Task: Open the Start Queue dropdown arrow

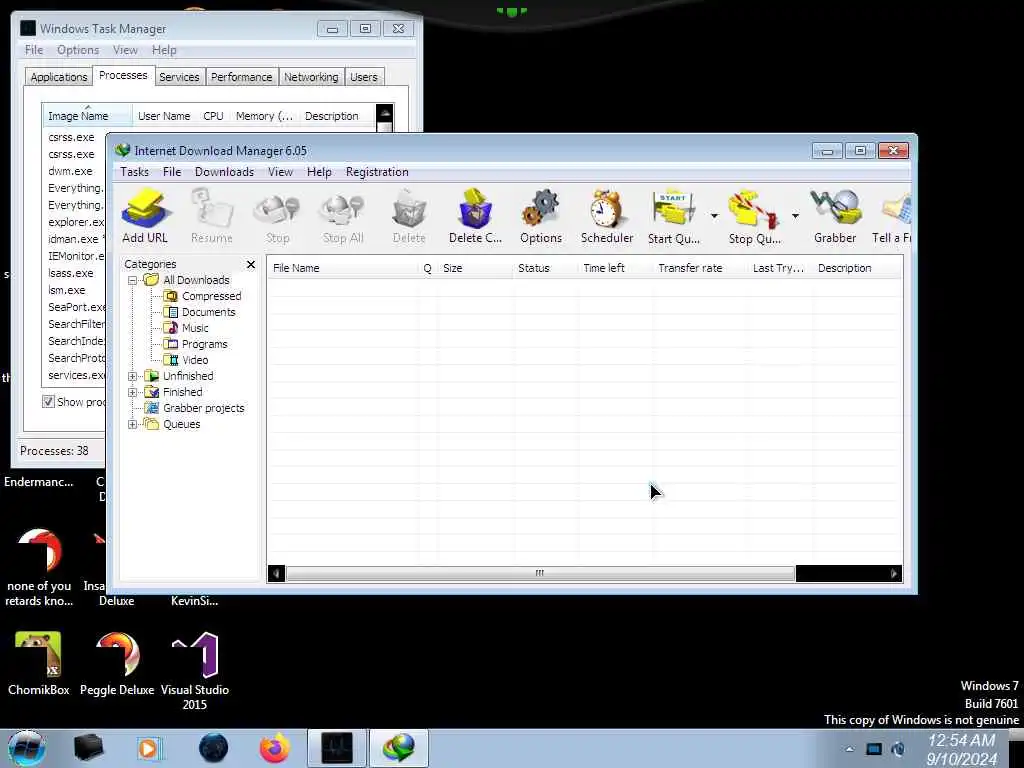Action: coord(714,216)
